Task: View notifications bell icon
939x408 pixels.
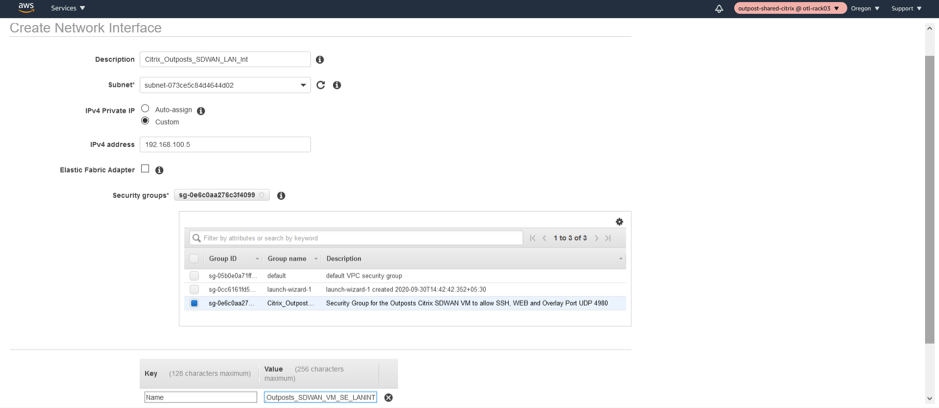Action: (719, 8)
